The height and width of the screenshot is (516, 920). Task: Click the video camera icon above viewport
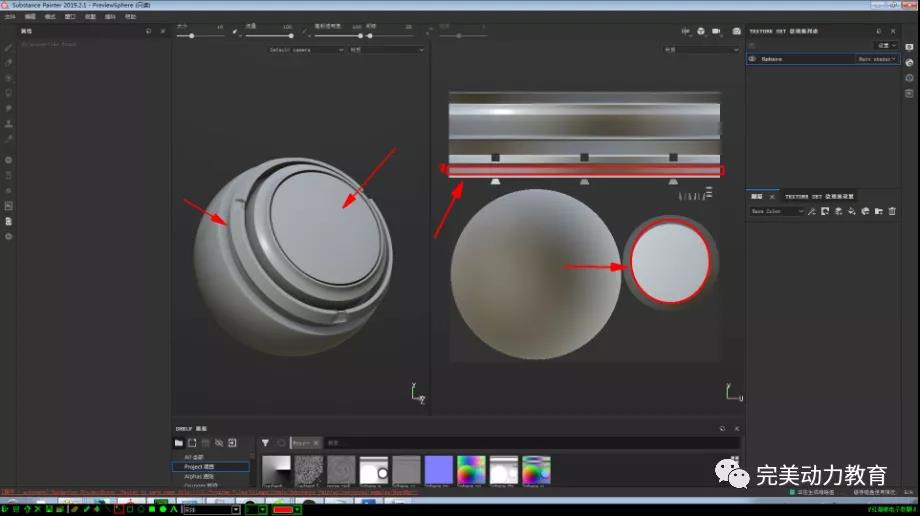coord(716,31)
